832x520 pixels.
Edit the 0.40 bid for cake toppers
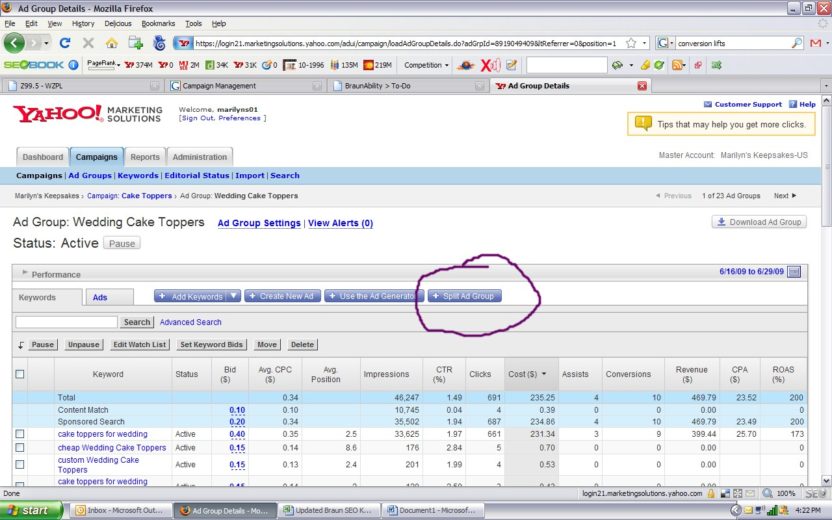point(237,434)
